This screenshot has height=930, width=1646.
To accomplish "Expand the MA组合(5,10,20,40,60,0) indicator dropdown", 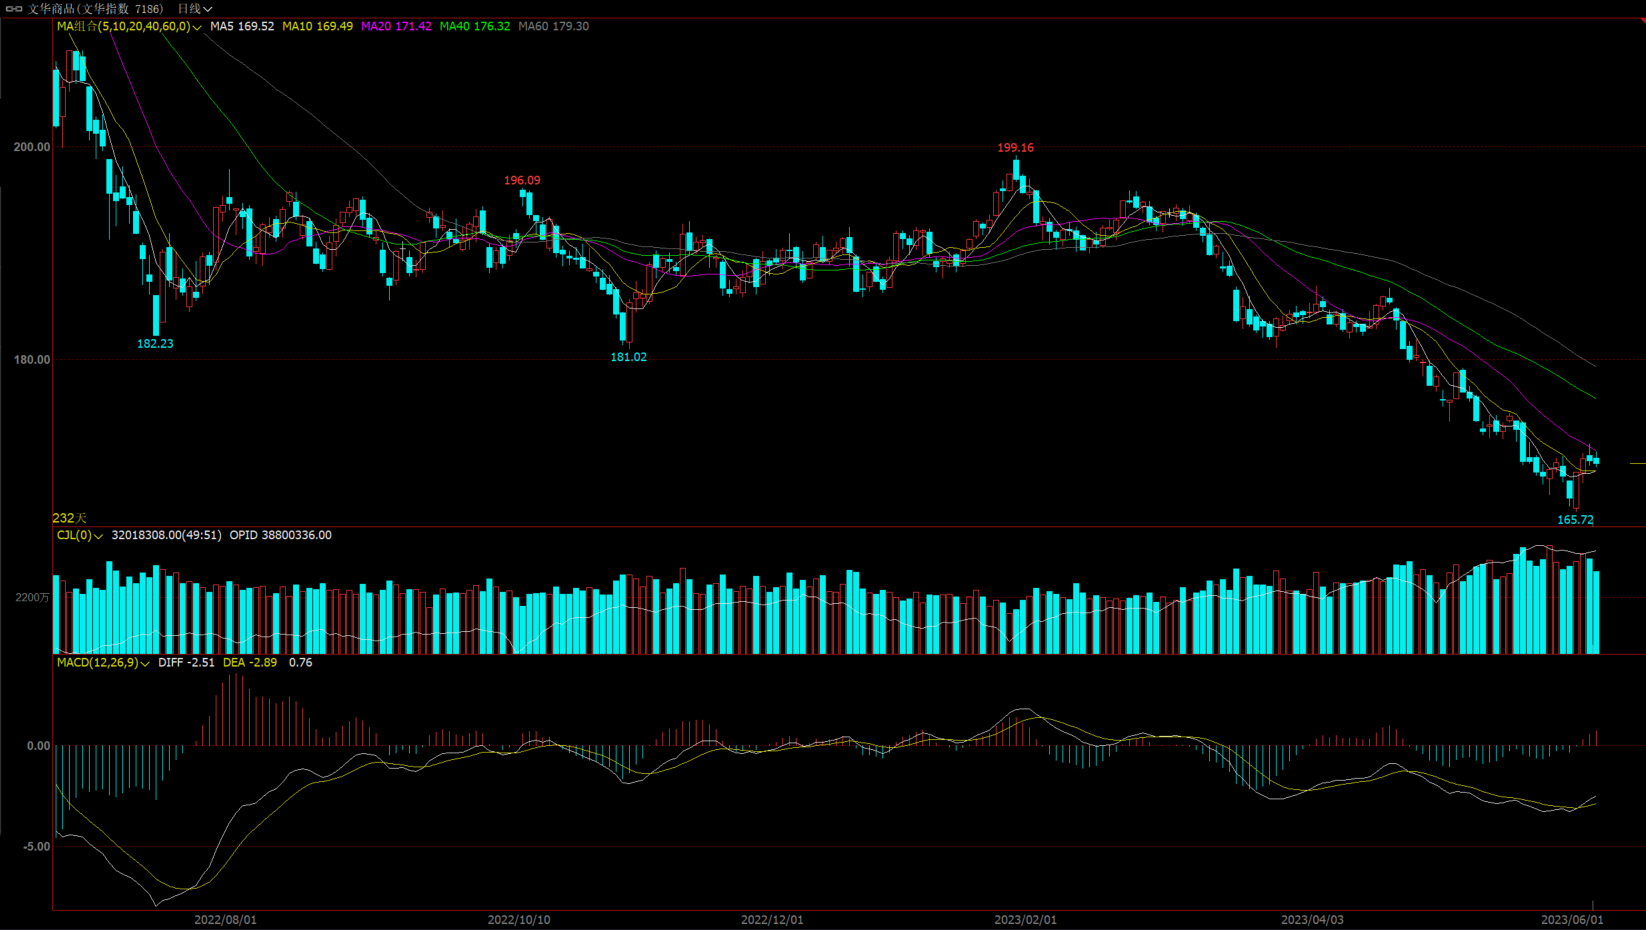I will tap(129, 26).
